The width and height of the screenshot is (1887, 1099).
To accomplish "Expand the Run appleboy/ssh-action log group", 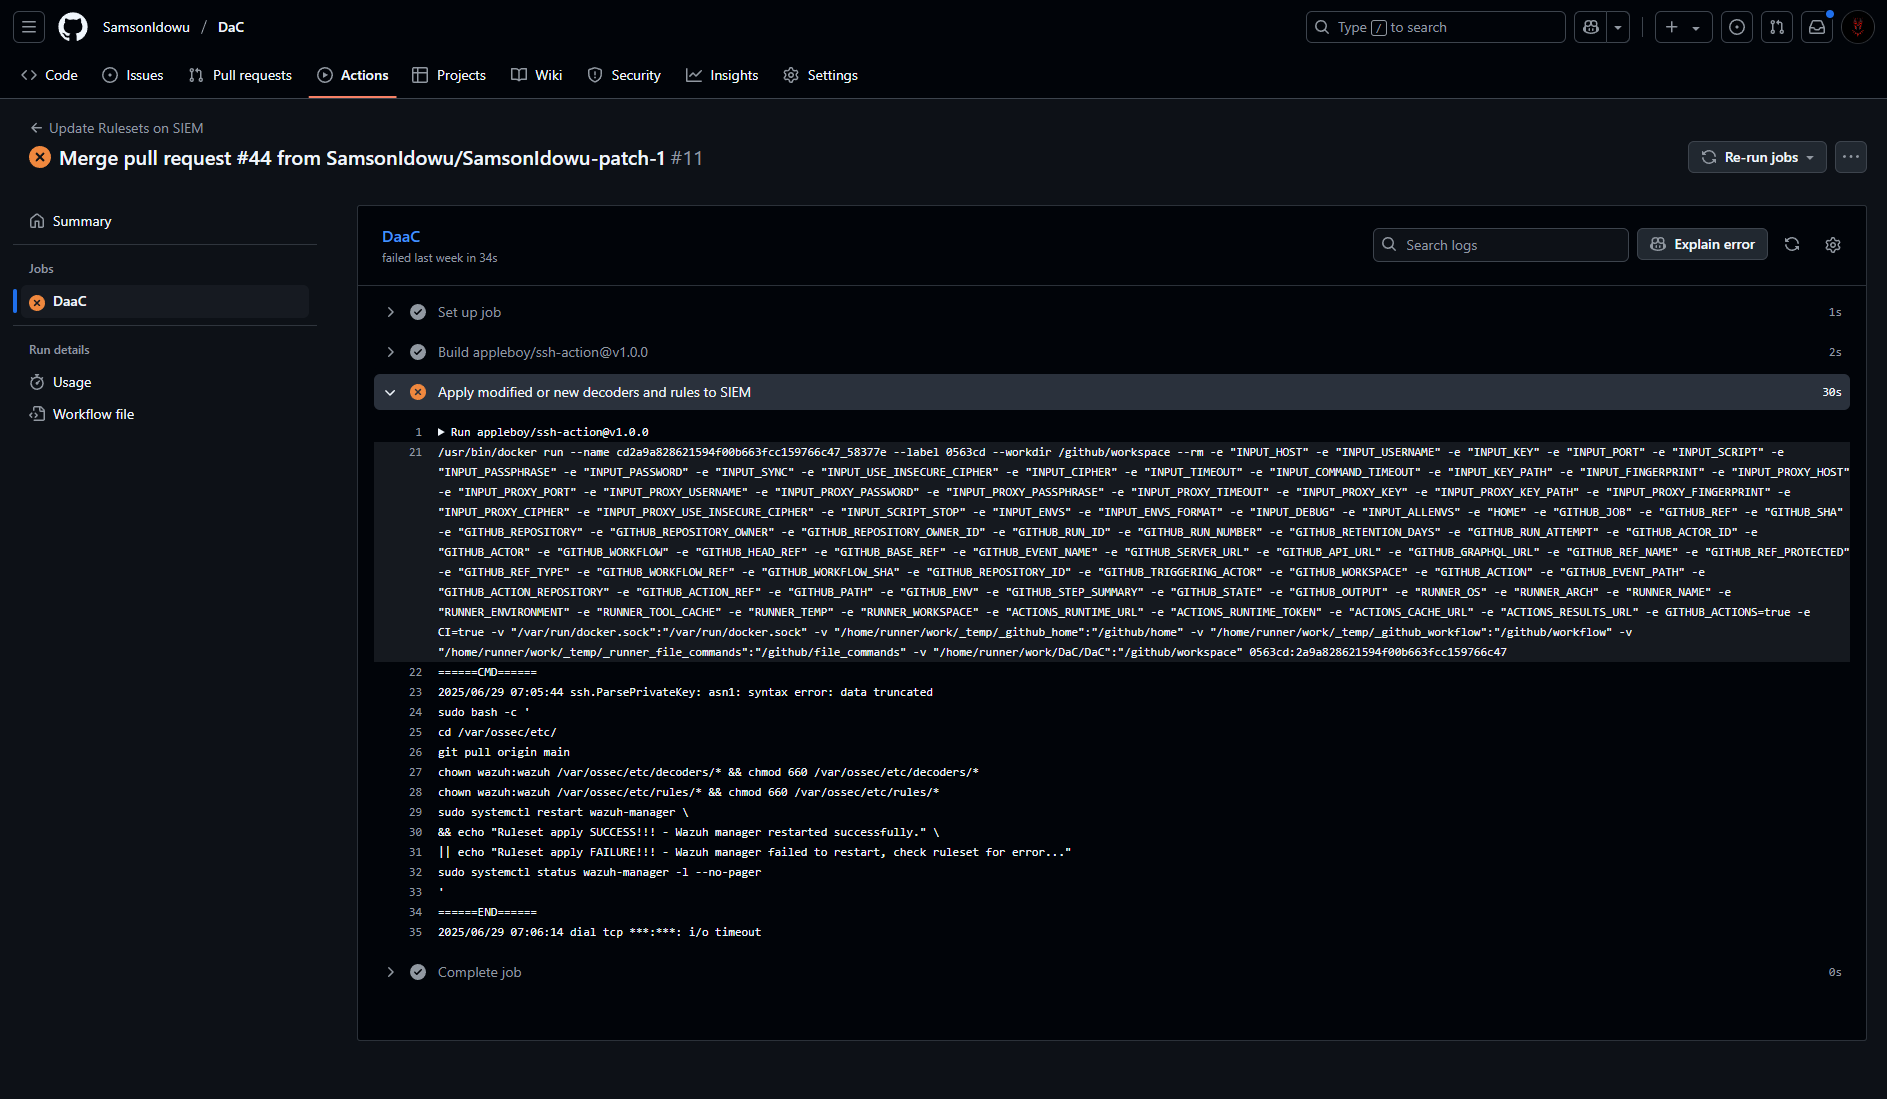I will tap(543, 432).
